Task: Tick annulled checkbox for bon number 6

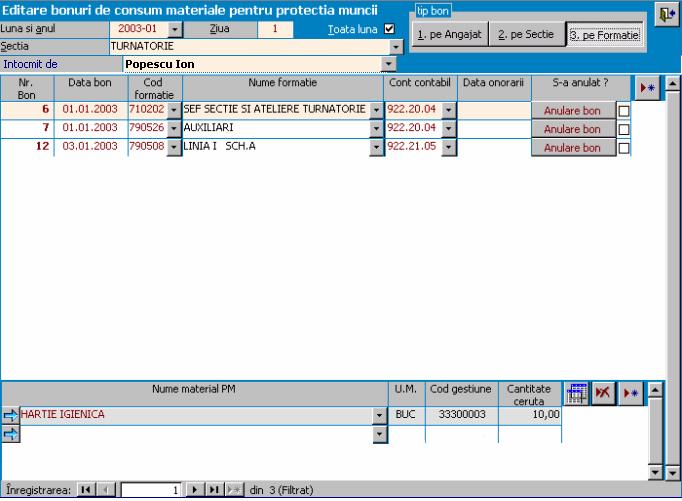Action: pos(624,110)
